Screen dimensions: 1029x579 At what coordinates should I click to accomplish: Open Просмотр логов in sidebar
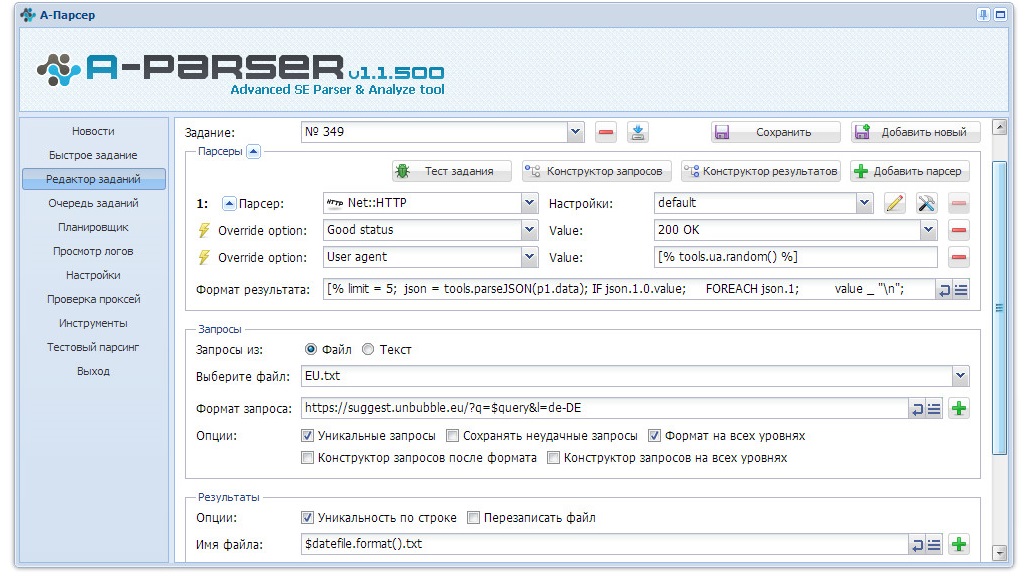93,251
